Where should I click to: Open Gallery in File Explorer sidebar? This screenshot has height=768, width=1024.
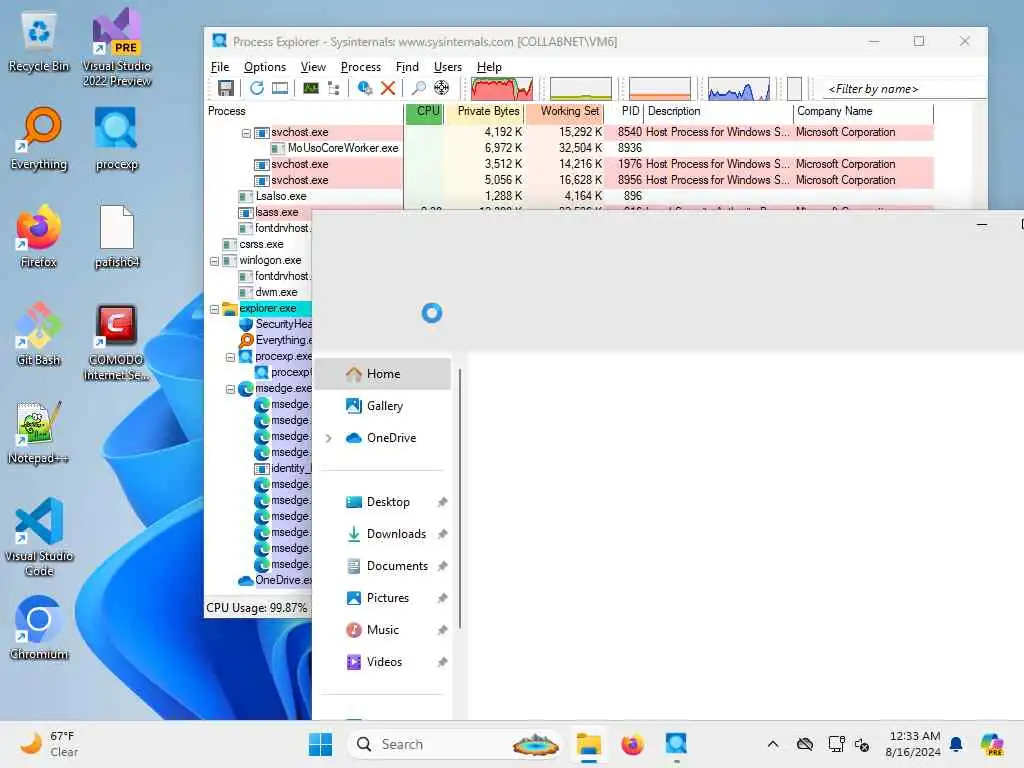pyautogui.click(x=383, y=406)
